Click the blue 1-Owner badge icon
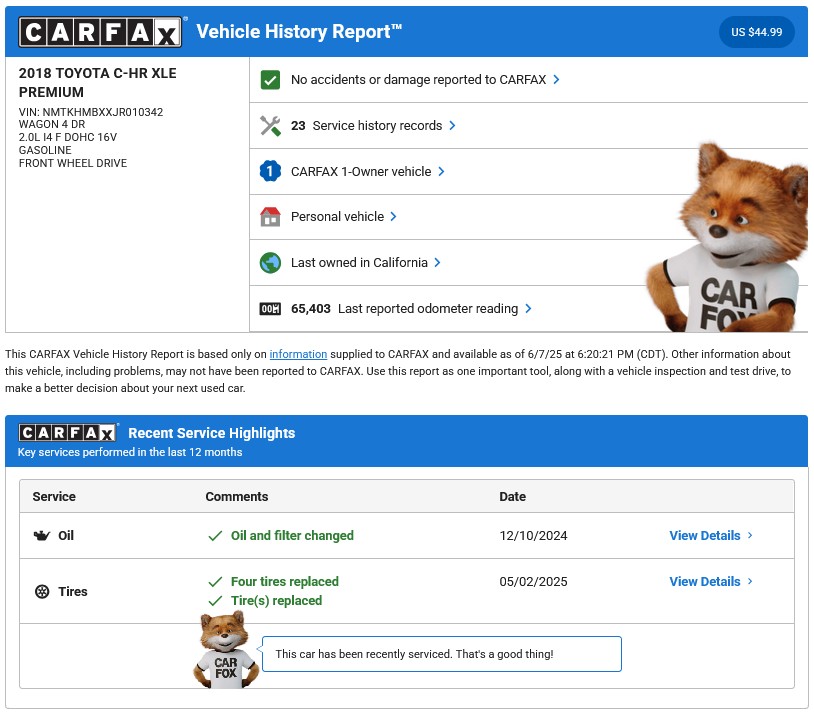This screenshot has width=814, height=716. tap(270, 171)
